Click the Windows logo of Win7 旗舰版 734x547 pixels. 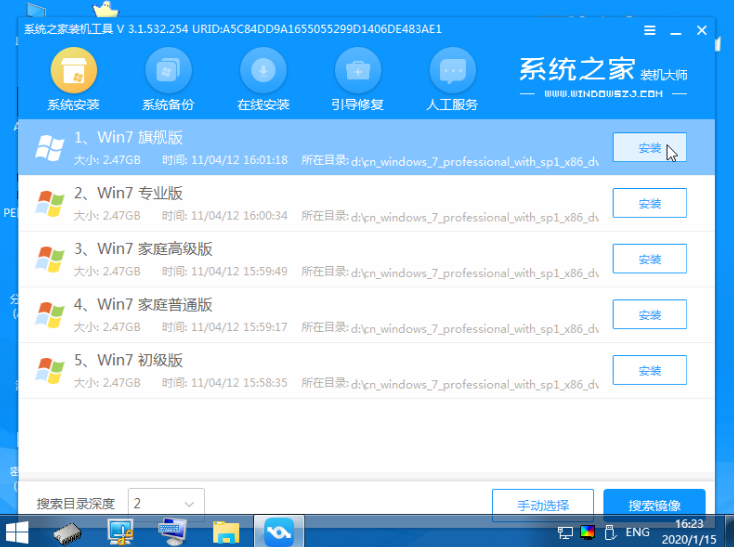pyautogui.click(x=50, y=148)
